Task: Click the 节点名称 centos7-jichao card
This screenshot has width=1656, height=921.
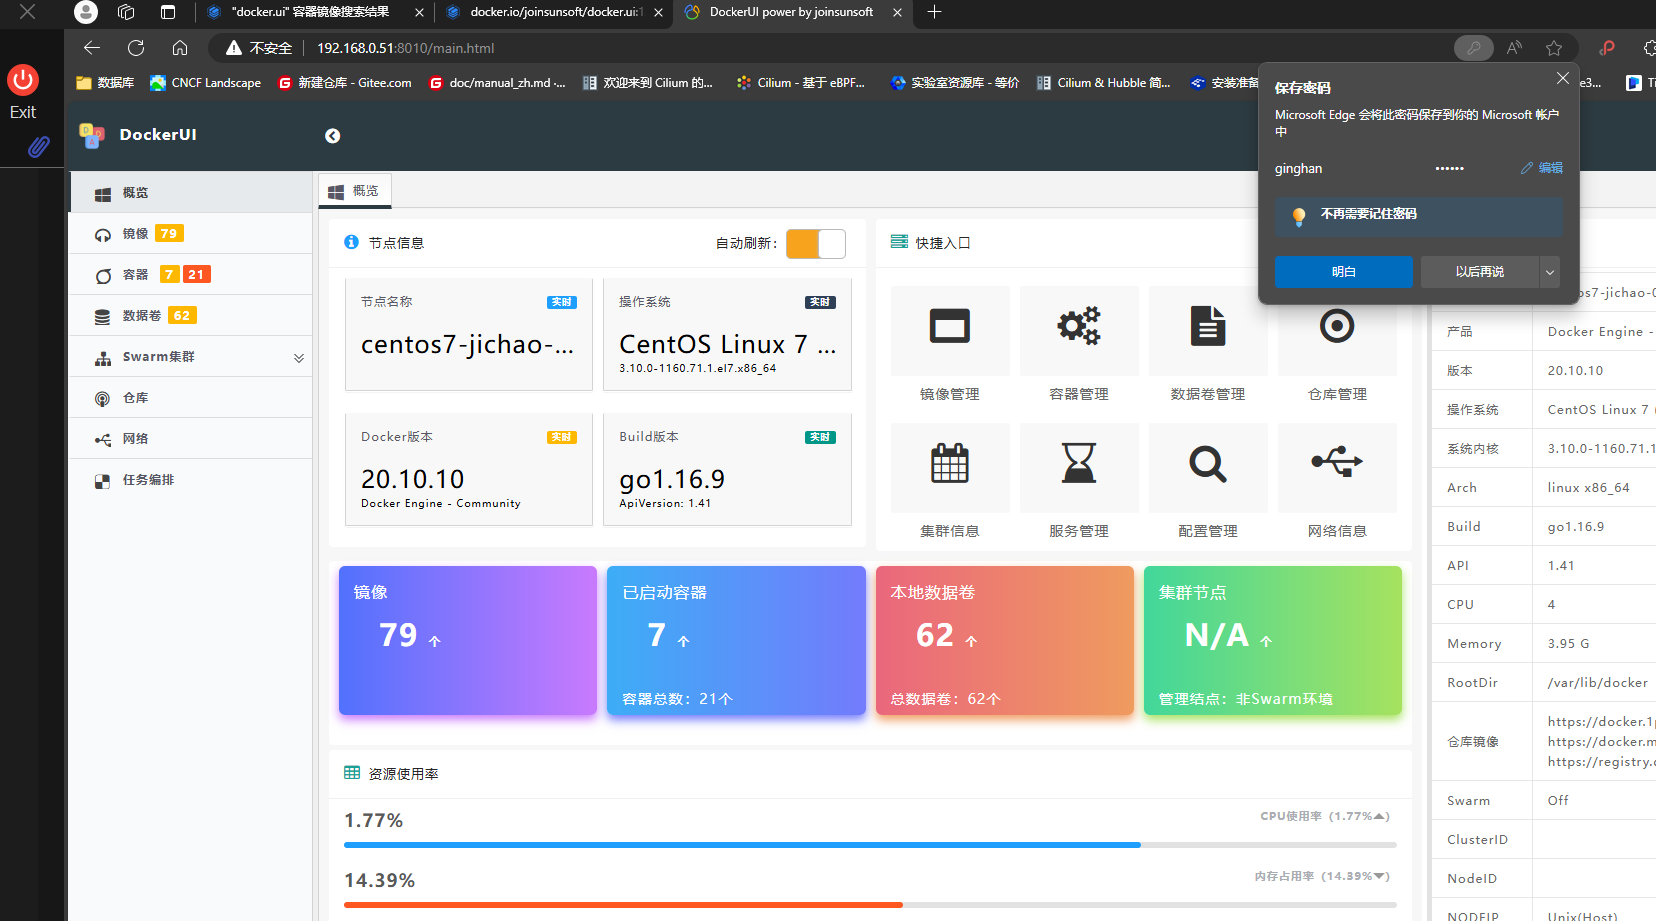Action: [469, 334]
